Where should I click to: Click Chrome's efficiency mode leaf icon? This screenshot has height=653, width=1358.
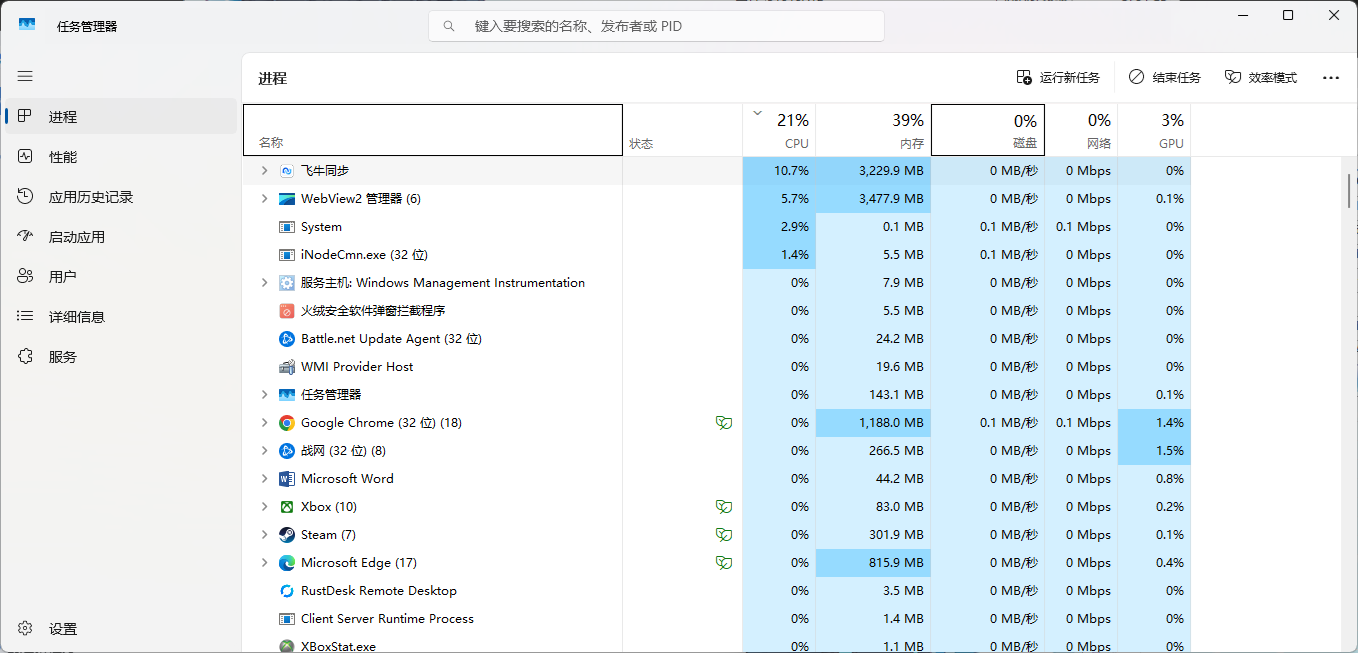click(x=723, y=423)
